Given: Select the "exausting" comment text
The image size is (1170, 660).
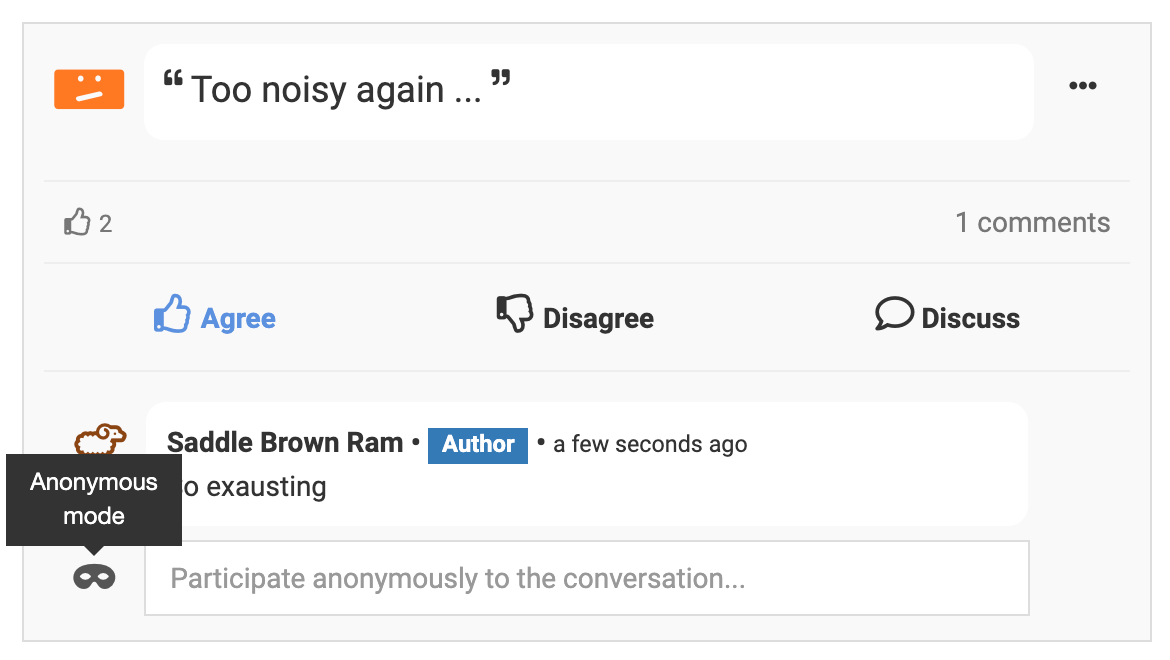Looking at the screenshot, I should coord(266,488).
